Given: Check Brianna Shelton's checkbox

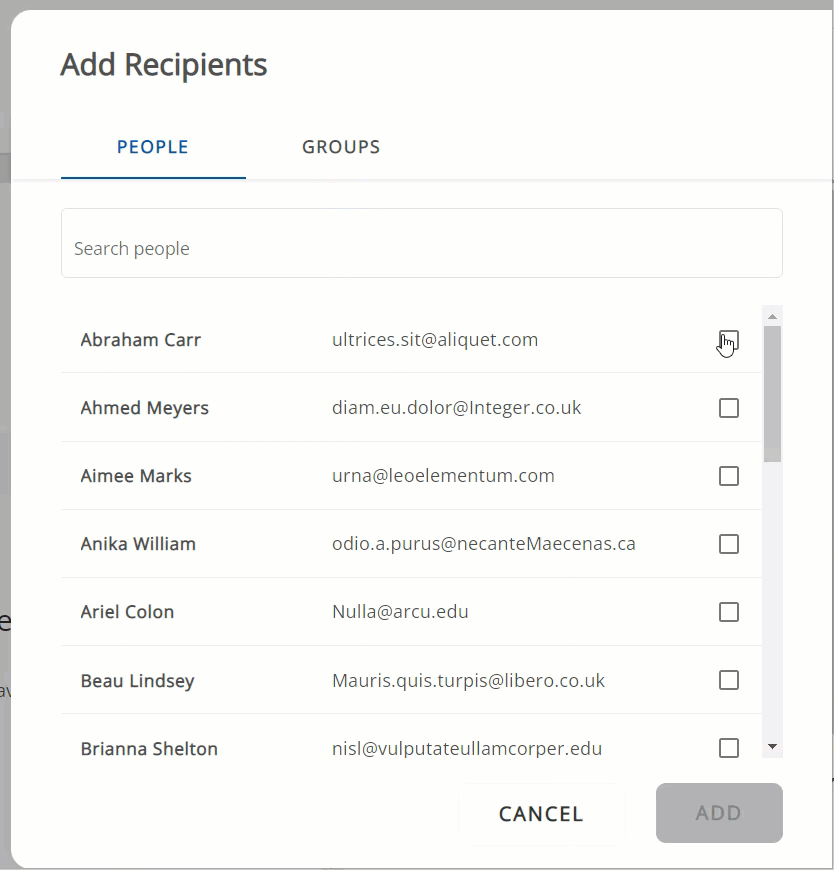Looking at the screenshot, I should 729,748.
